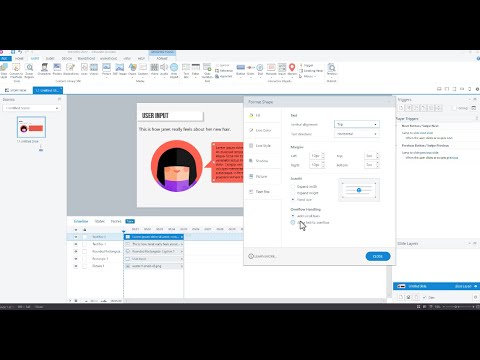Open the Text direction dropdown

357,134
